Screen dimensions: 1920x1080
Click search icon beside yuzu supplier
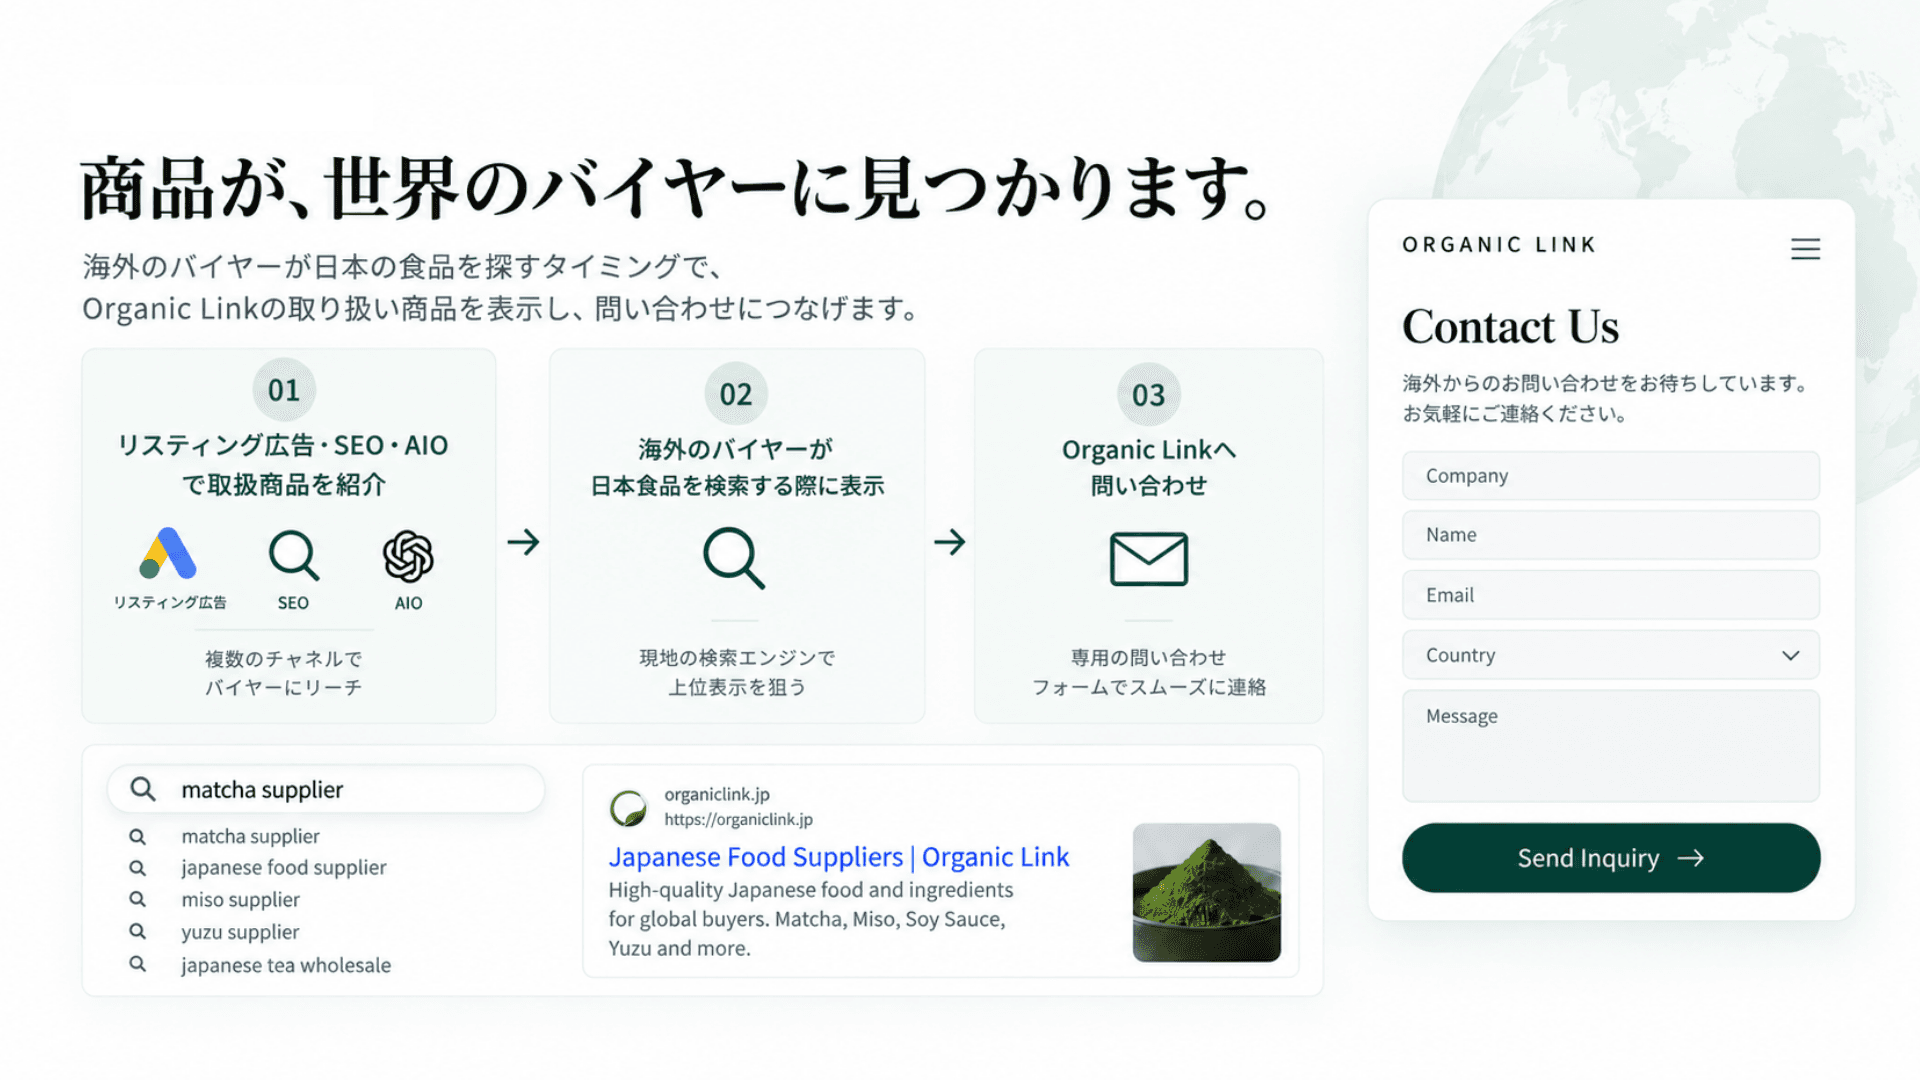click(x=137, y=931)
